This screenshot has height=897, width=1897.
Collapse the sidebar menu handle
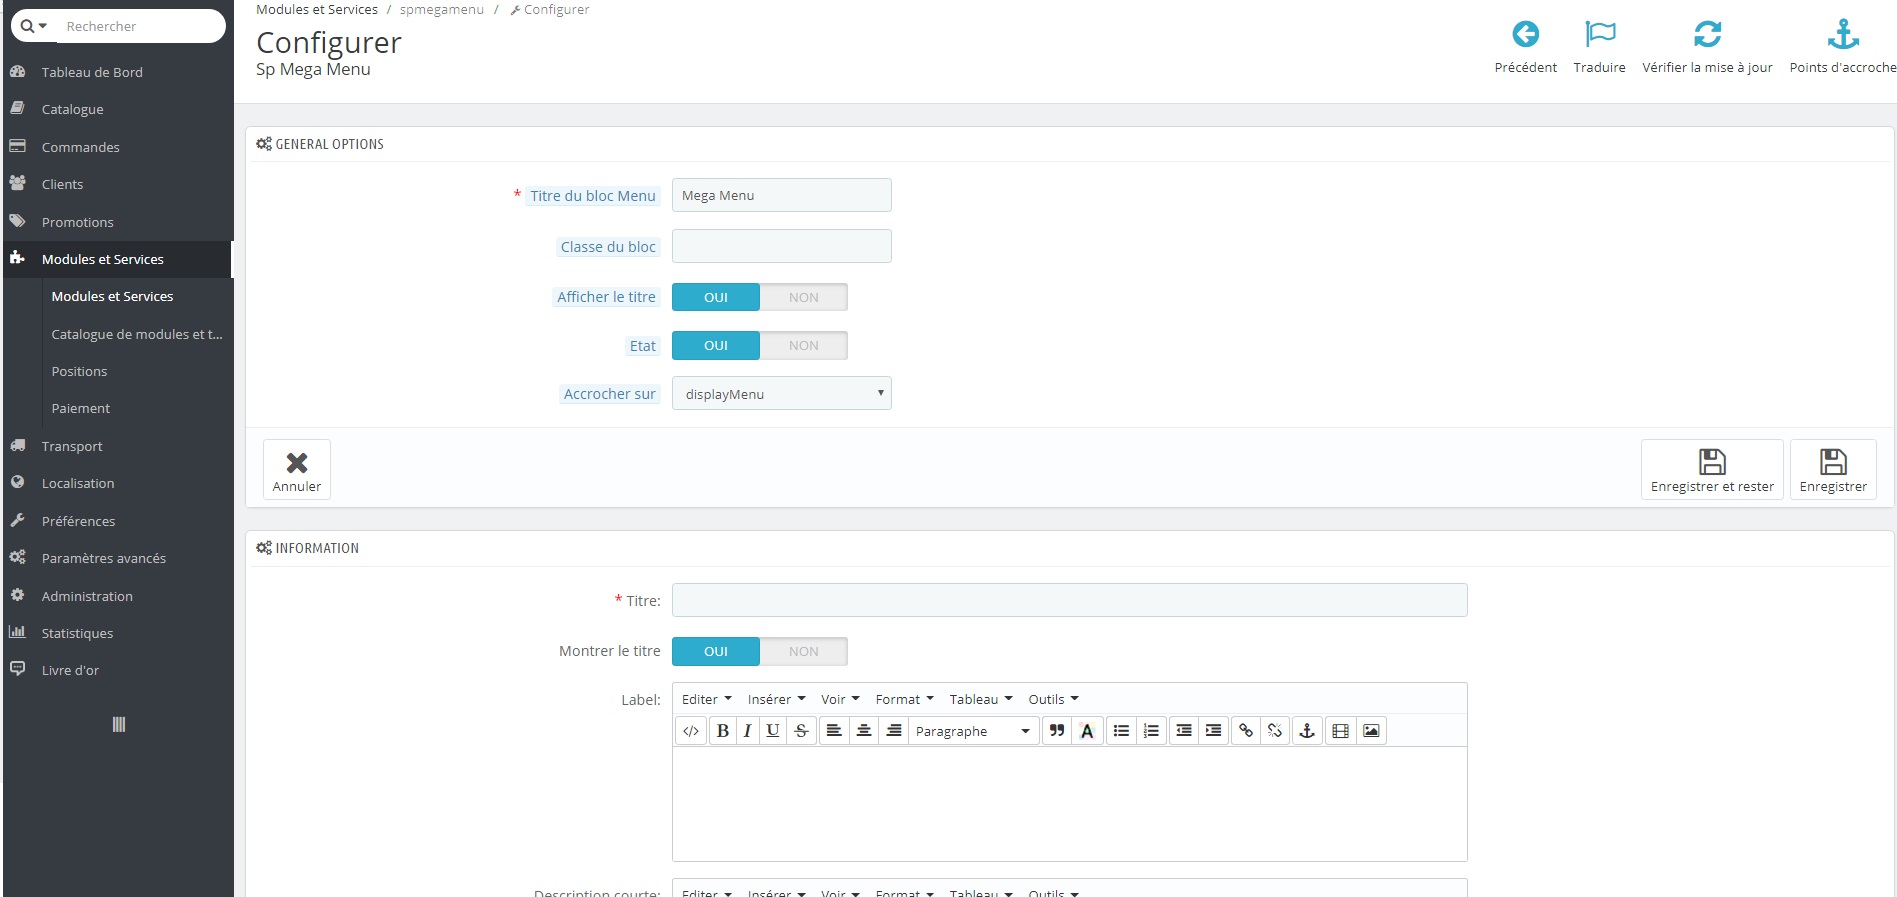[119, 725]
